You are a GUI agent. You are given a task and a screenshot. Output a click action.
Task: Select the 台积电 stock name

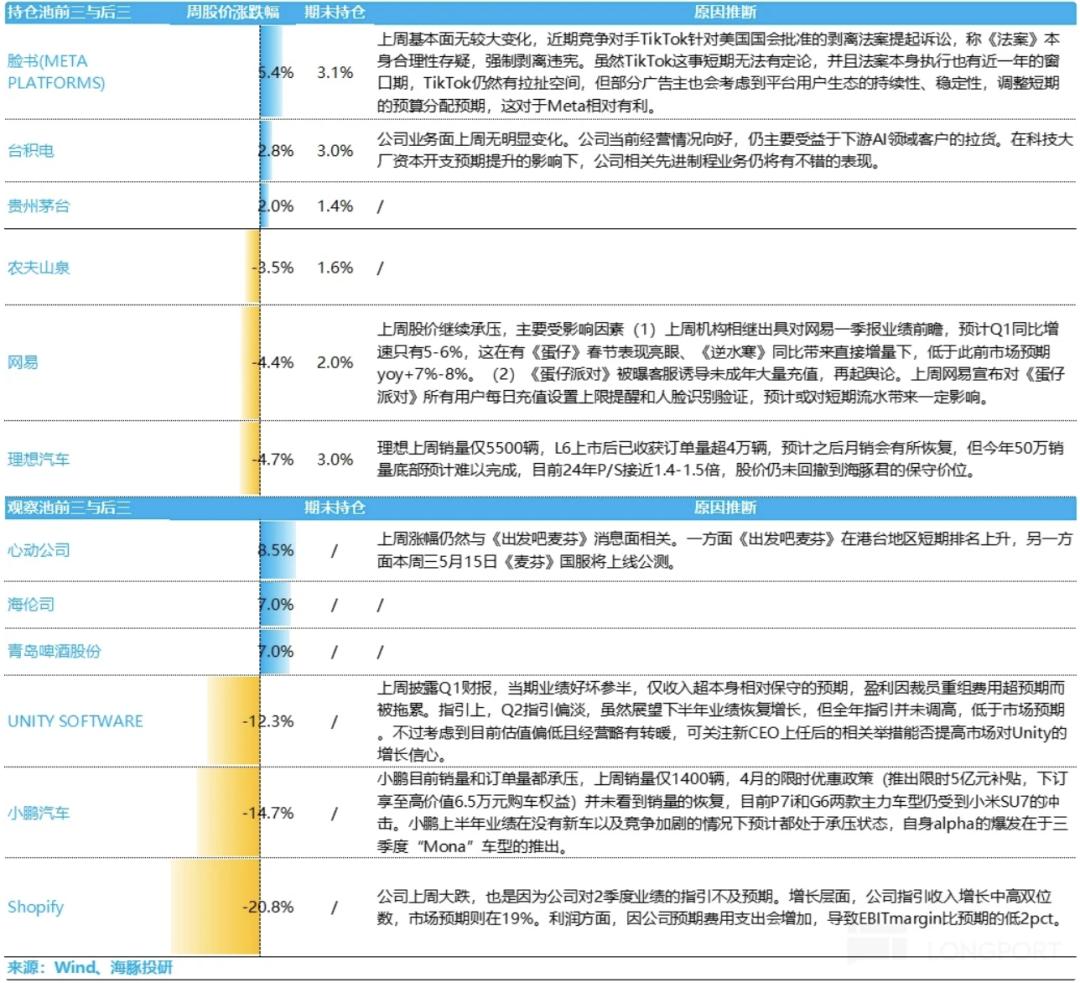31,151
